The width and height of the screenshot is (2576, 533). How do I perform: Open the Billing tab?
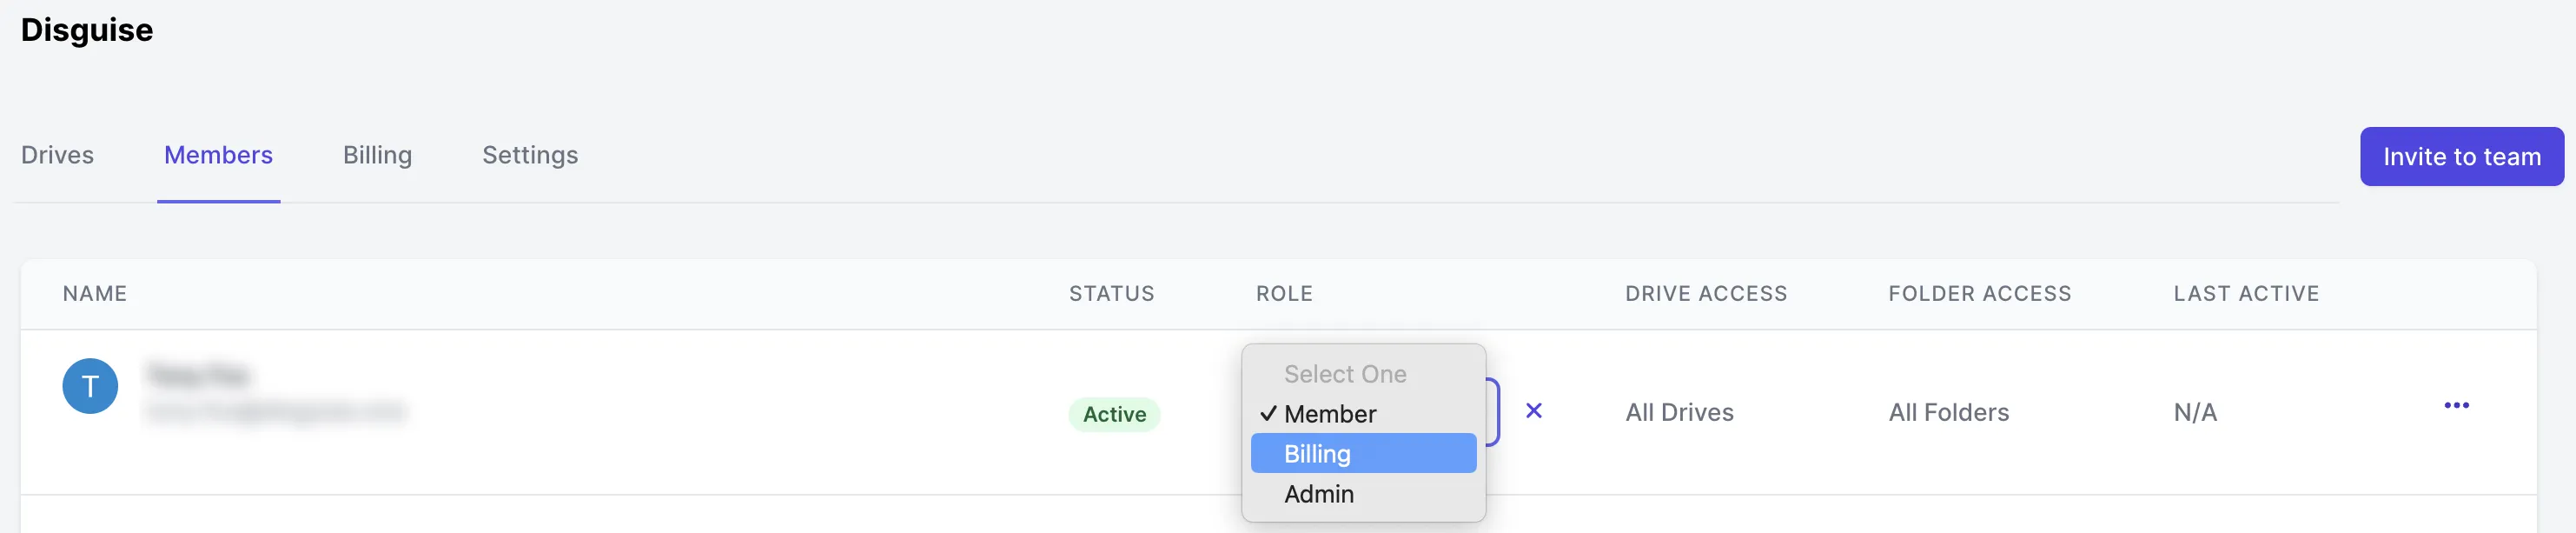[378, 155]
